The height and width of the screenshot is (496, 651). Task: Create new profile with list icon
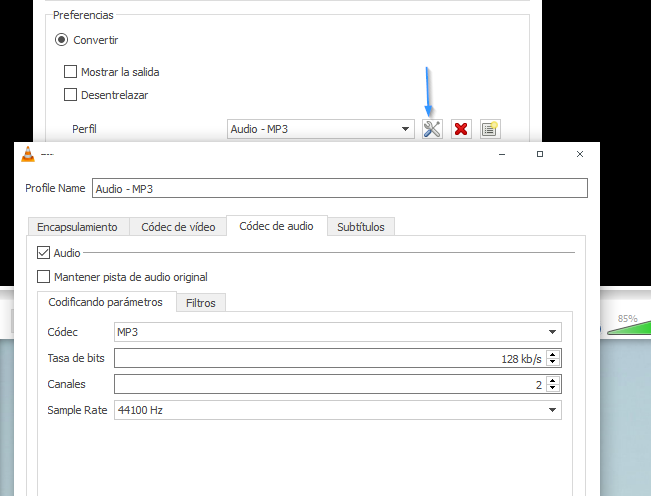click(x=490, y=129)
